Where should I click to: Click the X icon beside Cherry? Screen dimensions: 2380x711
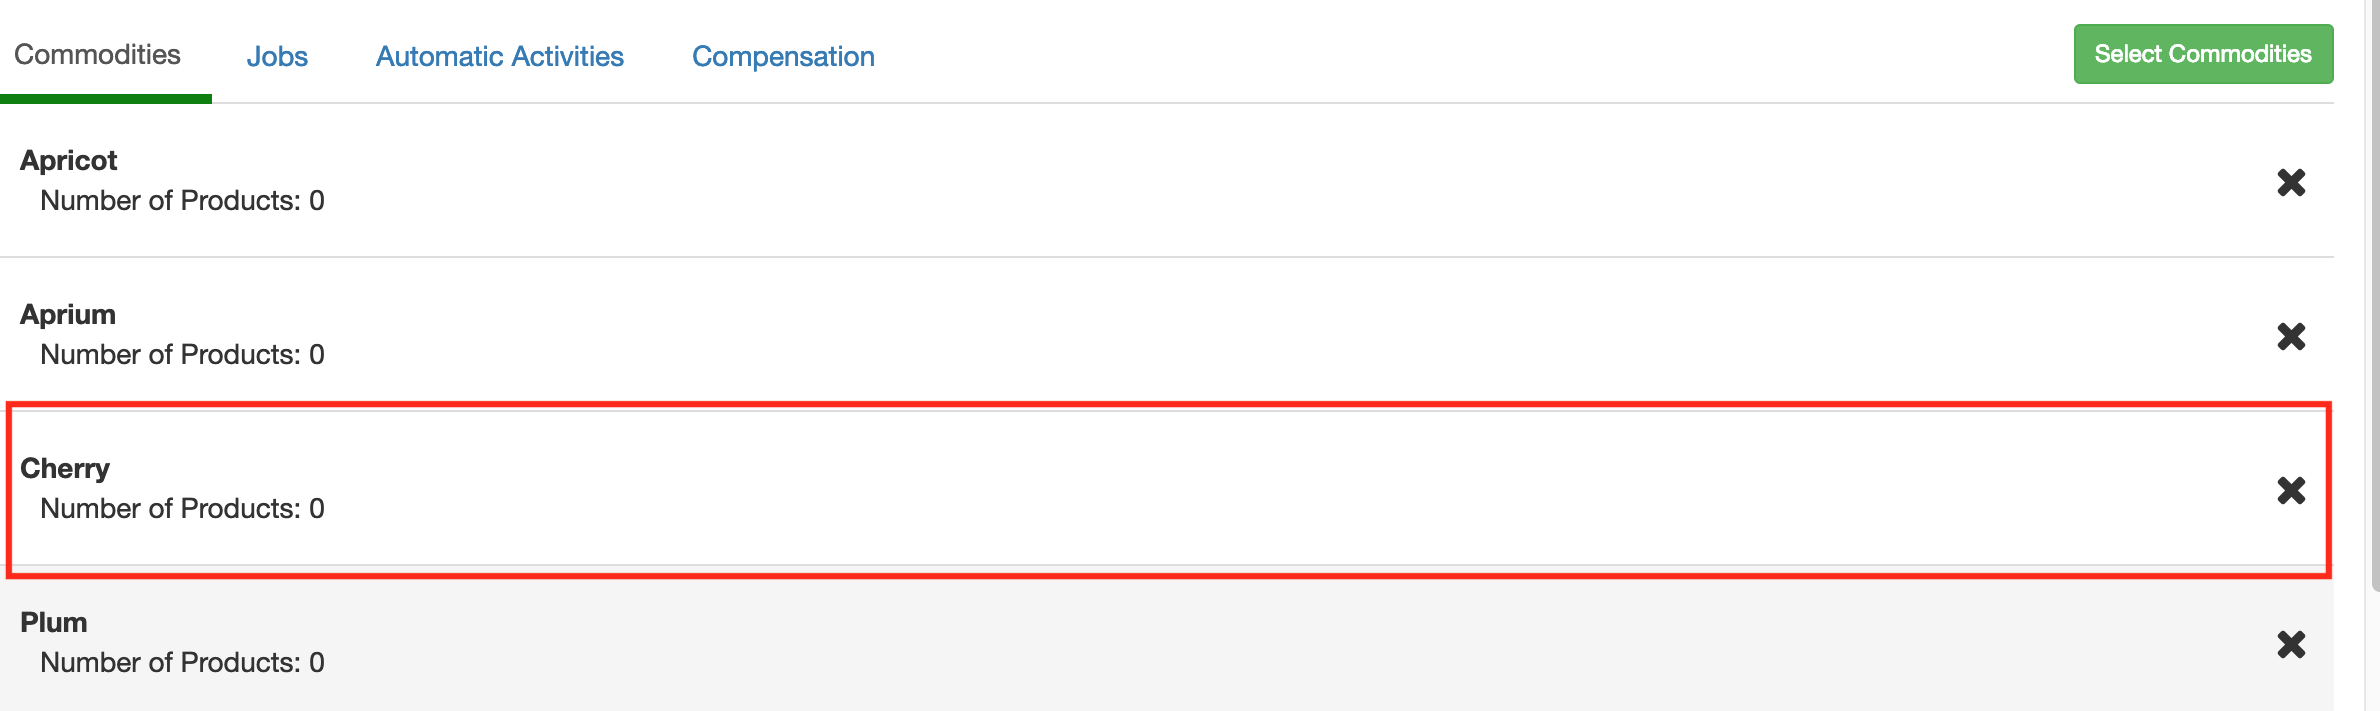(x=2291, y=491)
